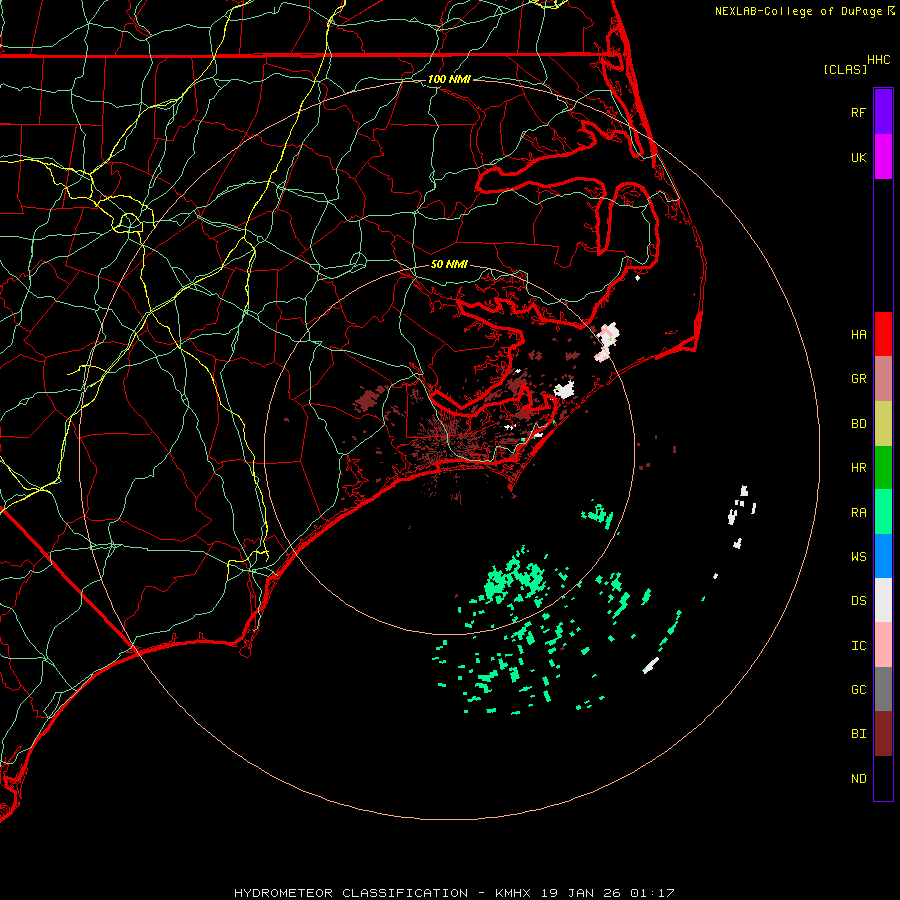Click the 'BD' legend label

(858, 424)
